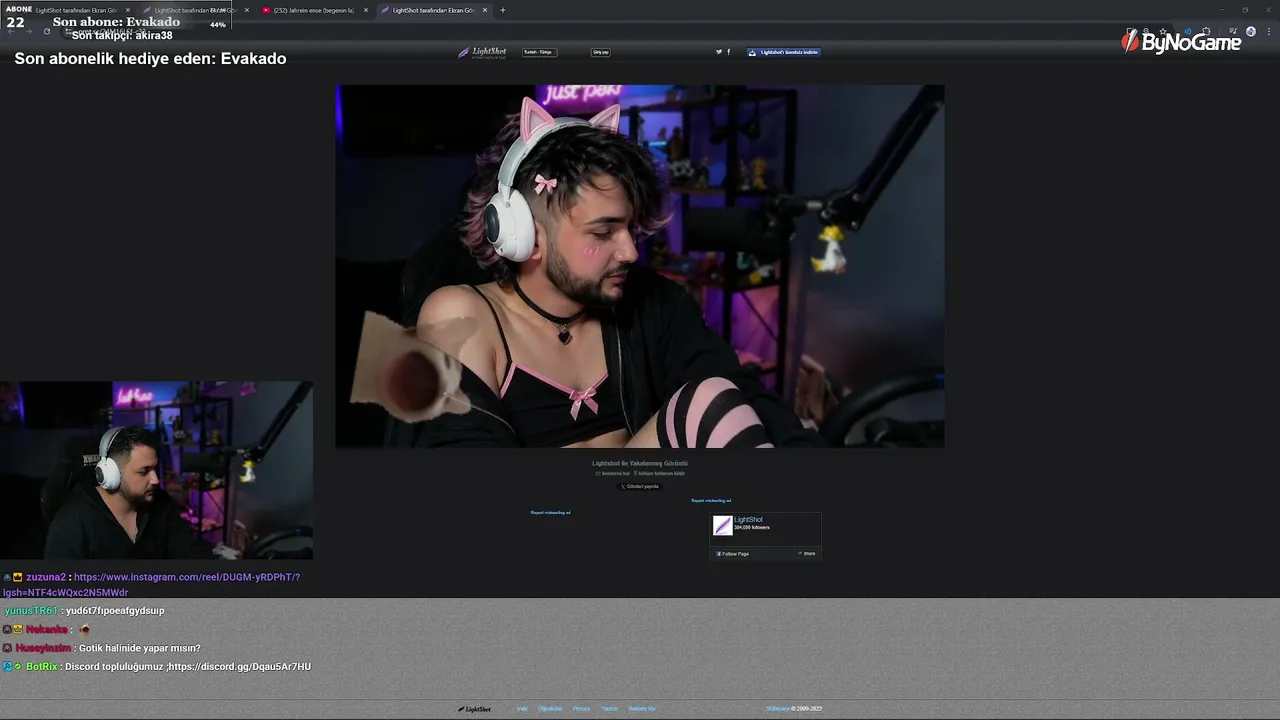Open zuzuna2's Instagram reel link in chat
Image resolution: width=1280 pixels, height=720 pixels.
tap(152, 584)
